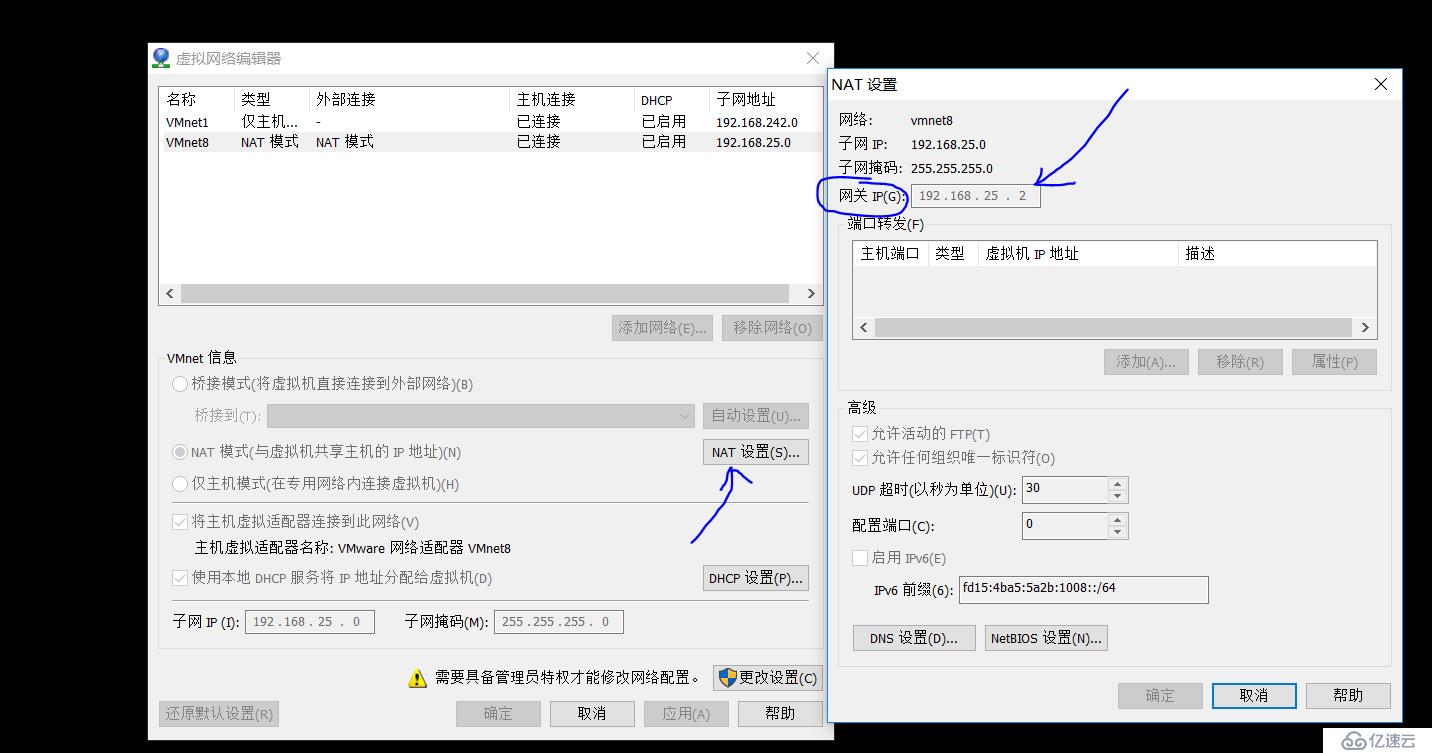Click the 添加网络(E)... button
The width and height of the screenshot is (1432, 753).
tap(662, 327)
